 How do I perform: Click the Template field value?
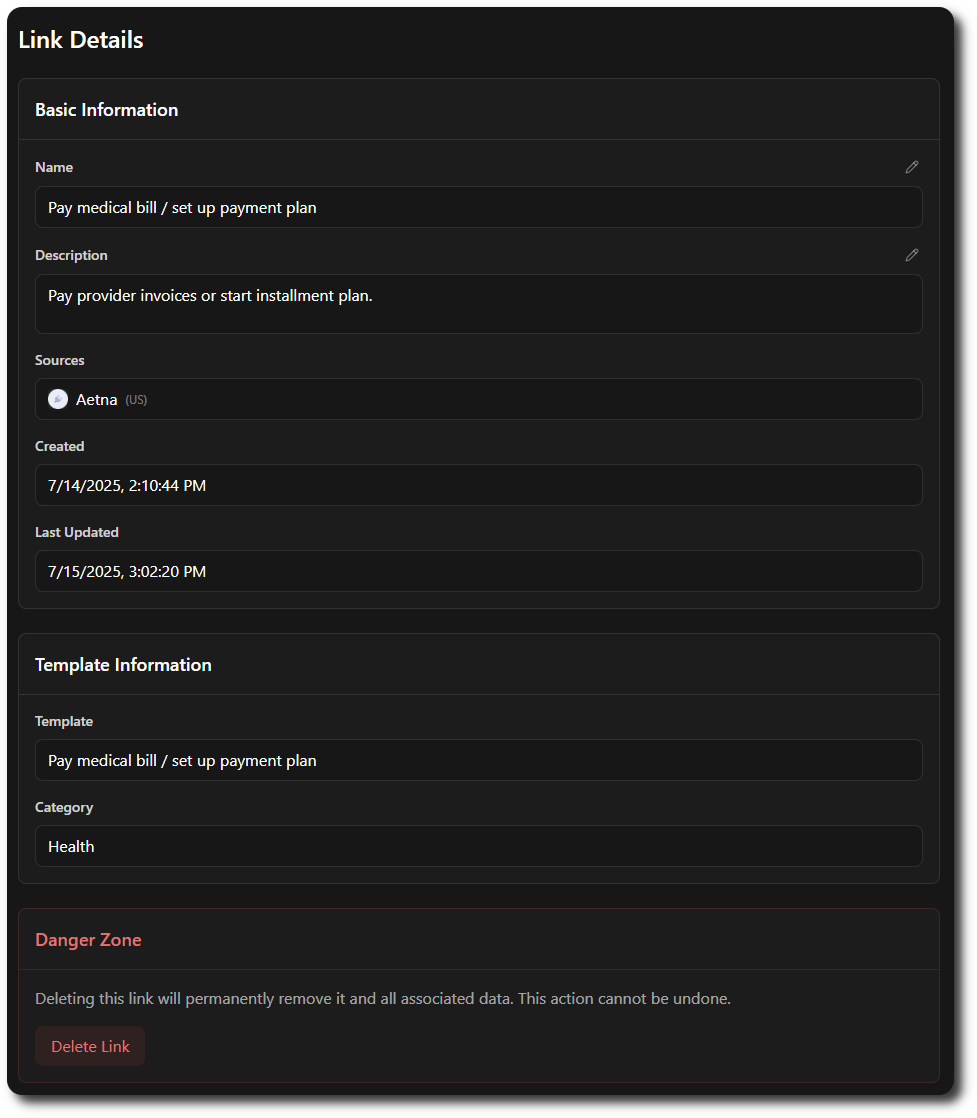tap(479, 760)
